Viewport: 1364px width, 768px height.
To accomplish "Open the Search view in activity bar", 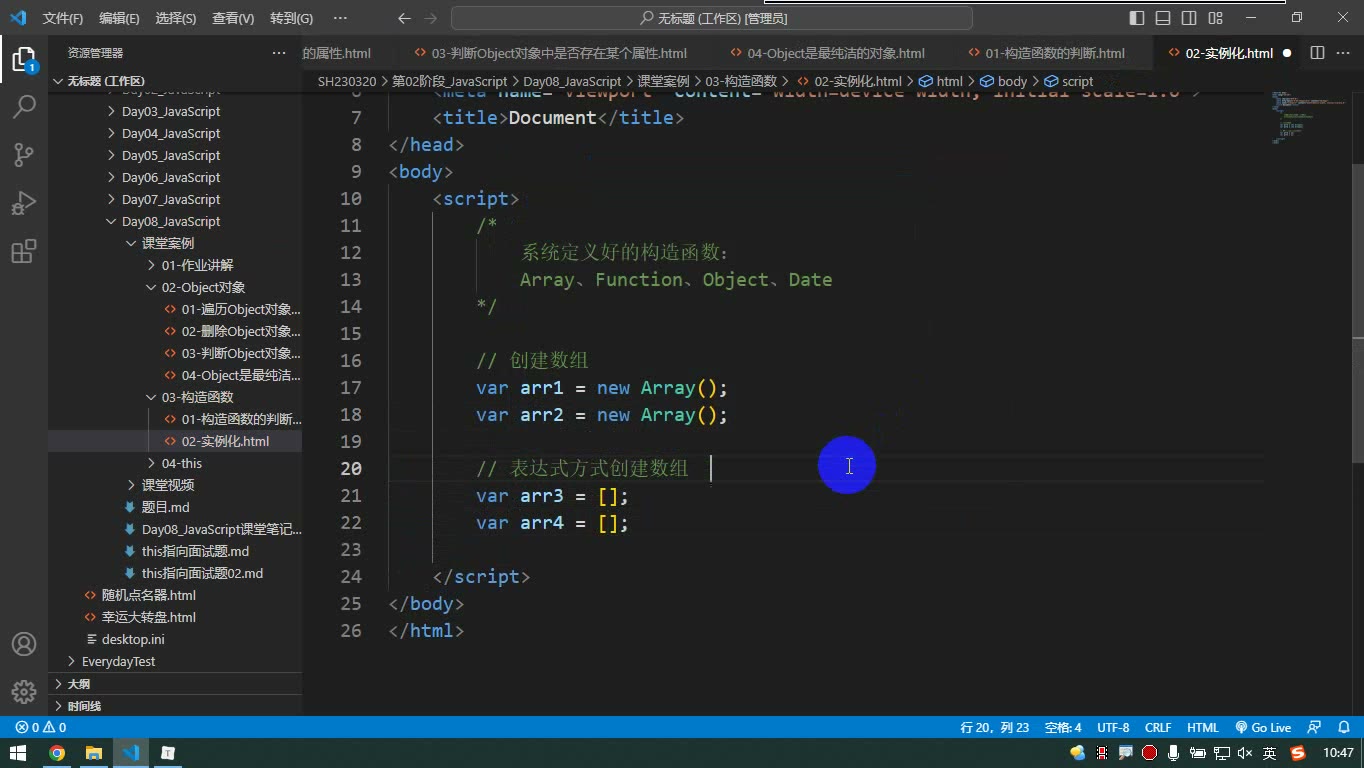I will 24,106.
